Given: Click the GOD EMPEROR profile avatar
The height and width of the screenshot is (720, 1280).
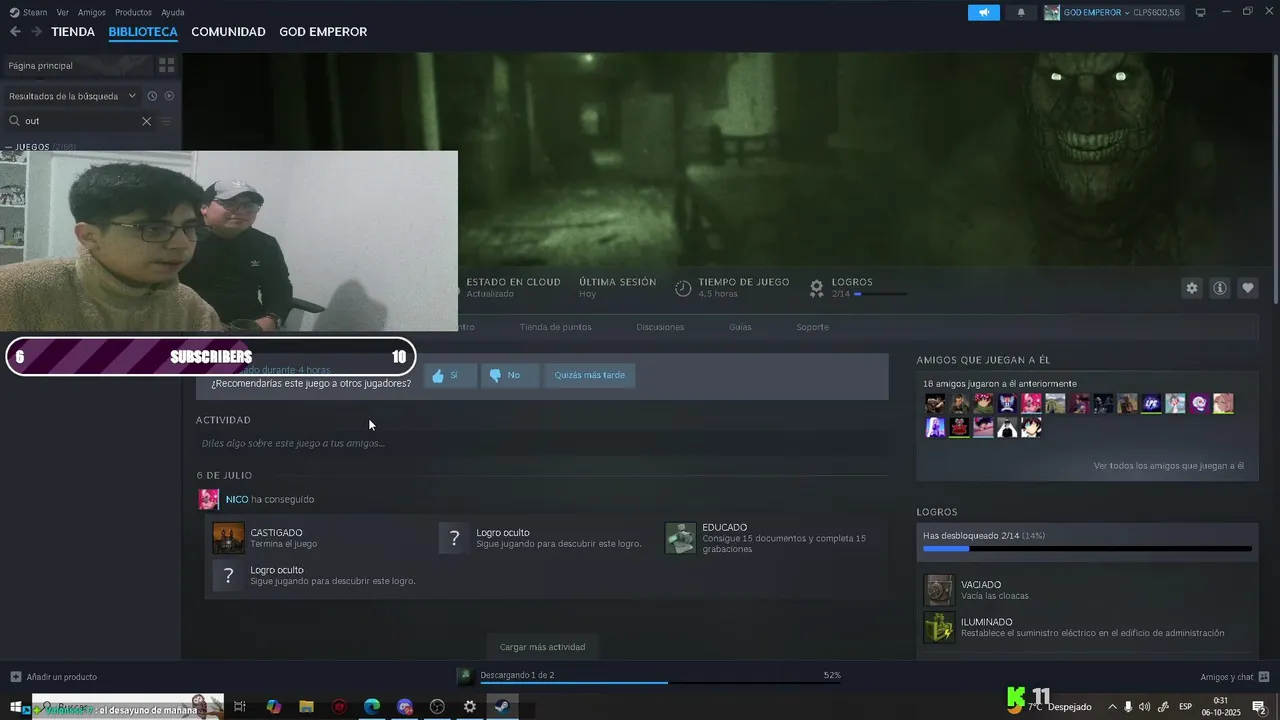Looking at the screenshot, I should pyautogui.click(x=1052, y=12).
